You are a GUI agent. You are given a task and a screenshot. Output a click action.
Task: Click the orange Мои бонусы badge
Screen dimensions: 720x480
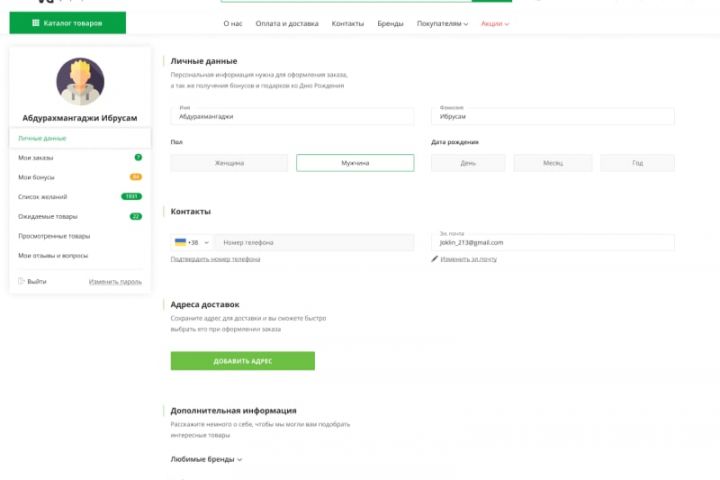click(x=136, y=177)
